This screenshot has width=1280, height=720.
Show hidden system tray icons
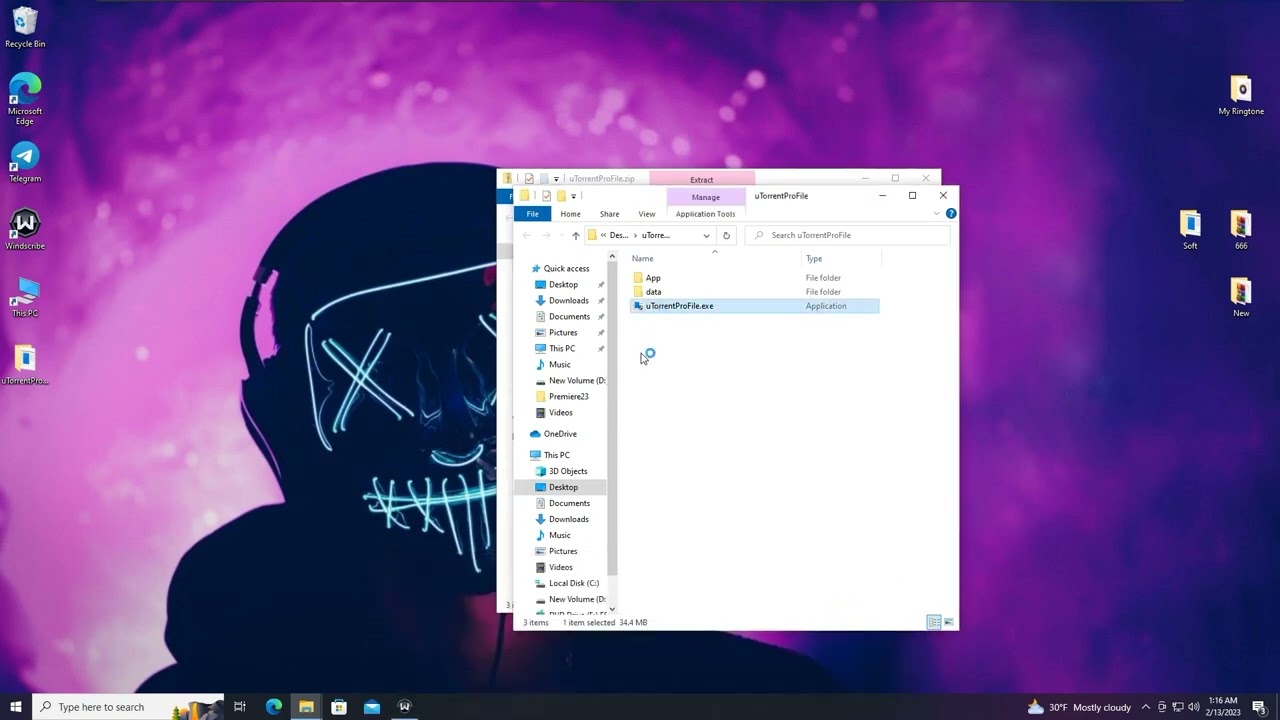(1145, 707)
